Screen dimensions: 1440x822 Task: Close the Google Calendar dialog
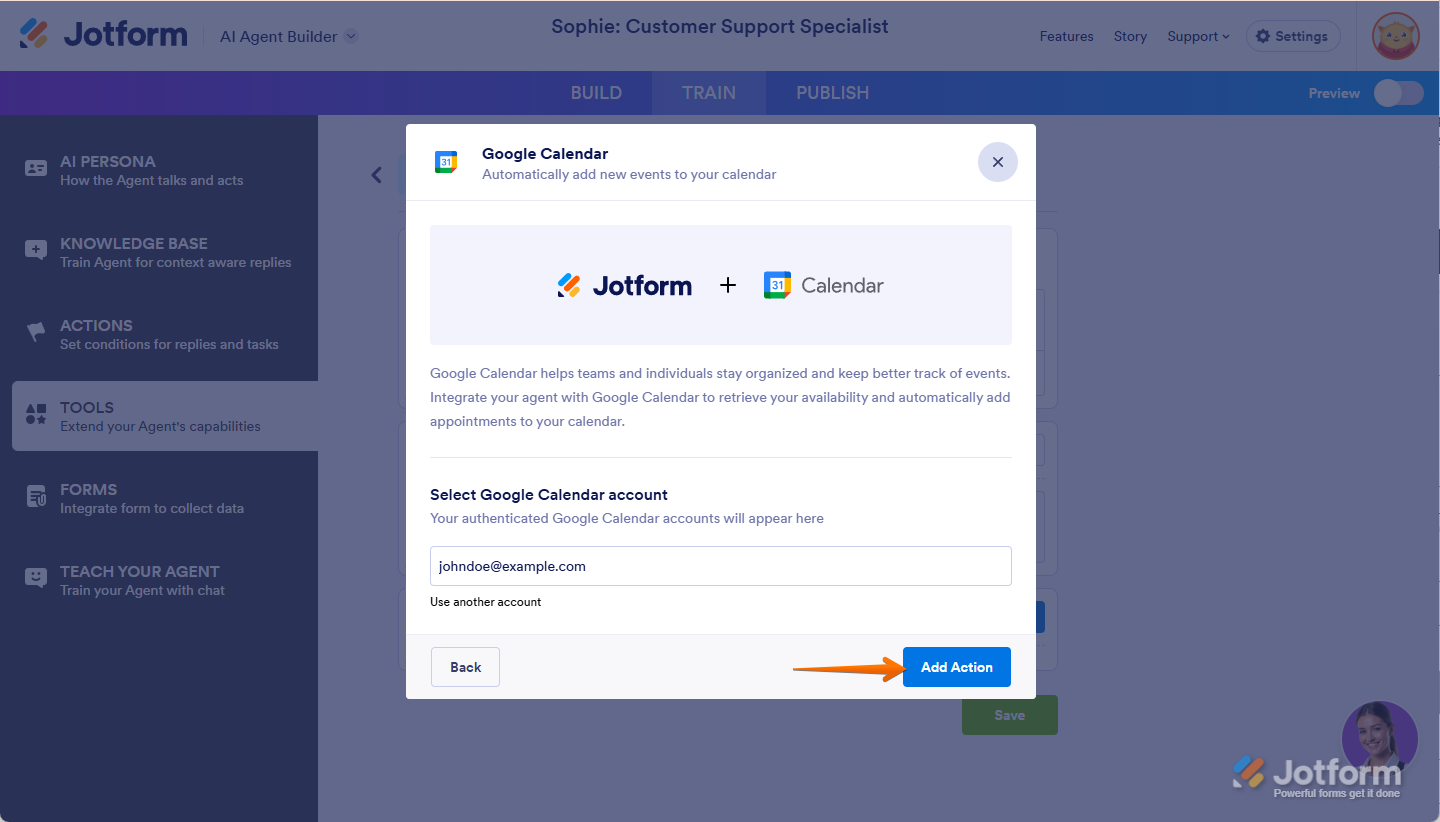pos(997,162)
